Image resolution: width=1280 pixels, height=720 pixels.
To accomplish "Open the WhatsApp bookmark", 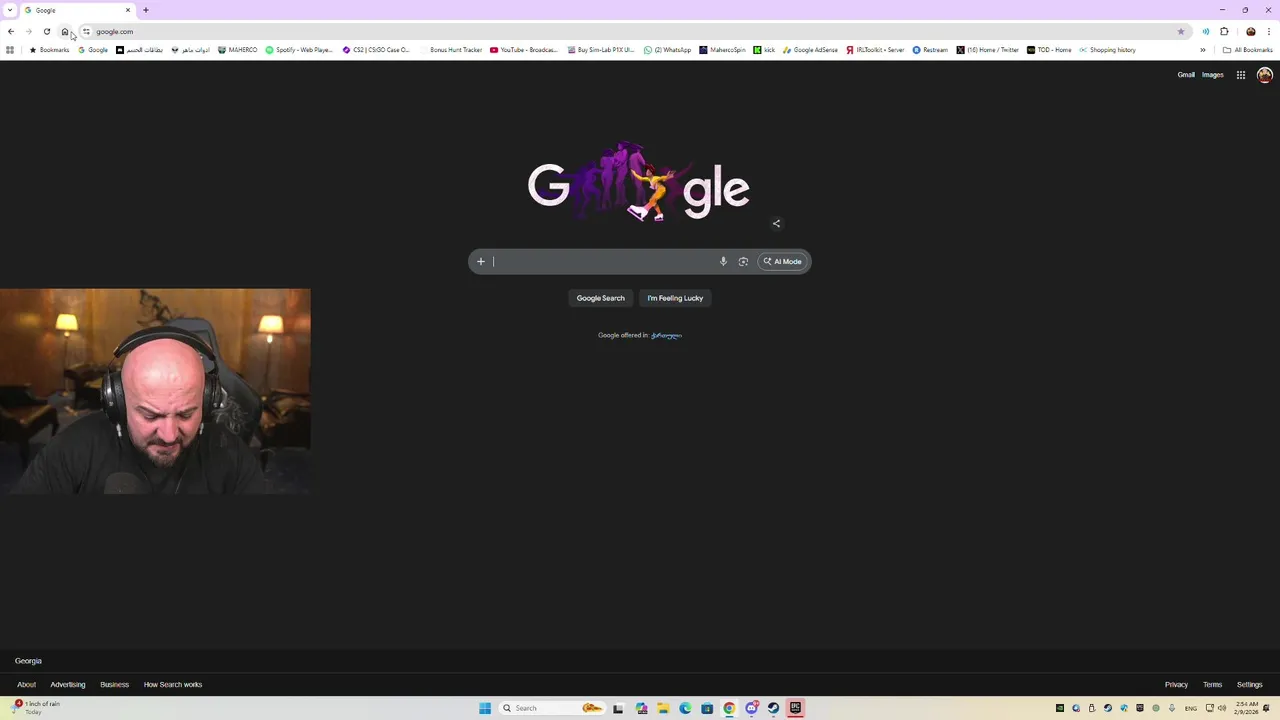I will [668, 50].
